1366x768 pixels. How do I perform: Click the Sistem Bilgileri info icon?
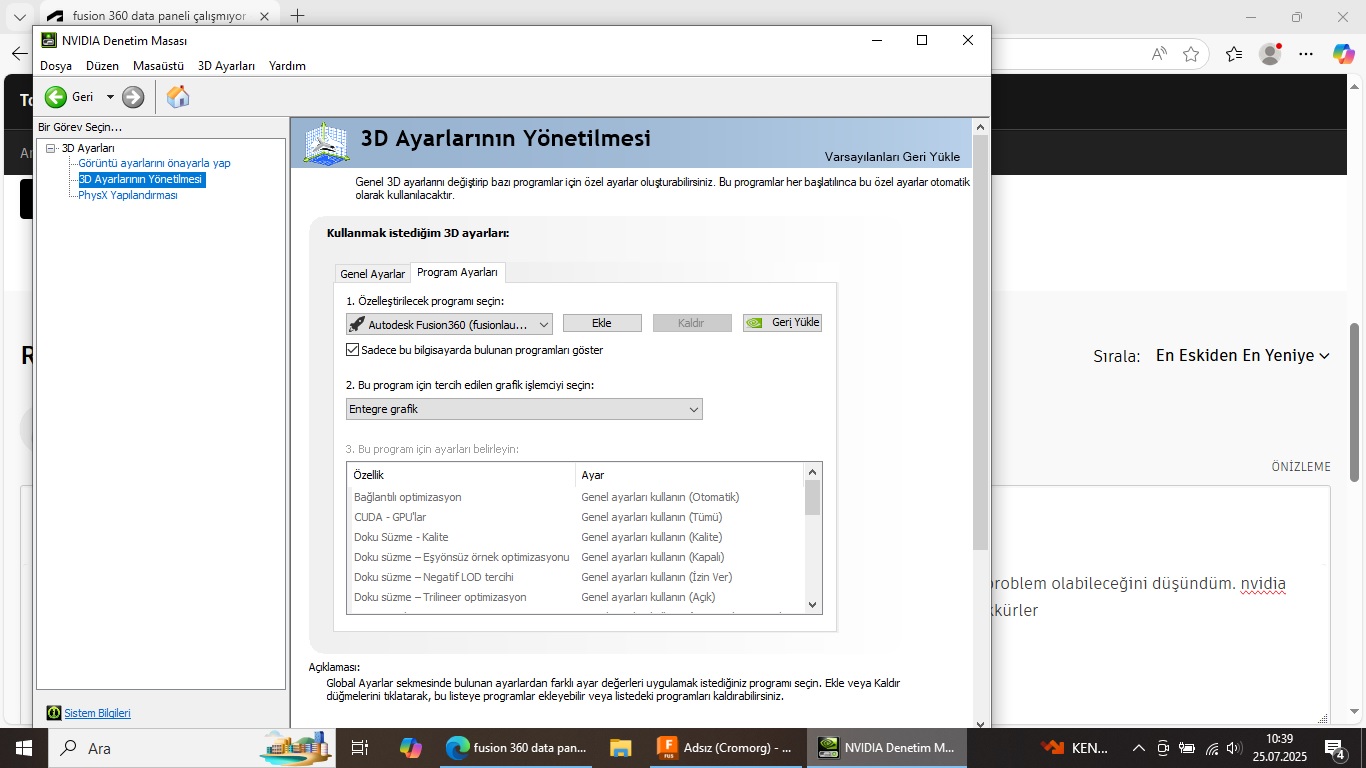tap(54, 713)
